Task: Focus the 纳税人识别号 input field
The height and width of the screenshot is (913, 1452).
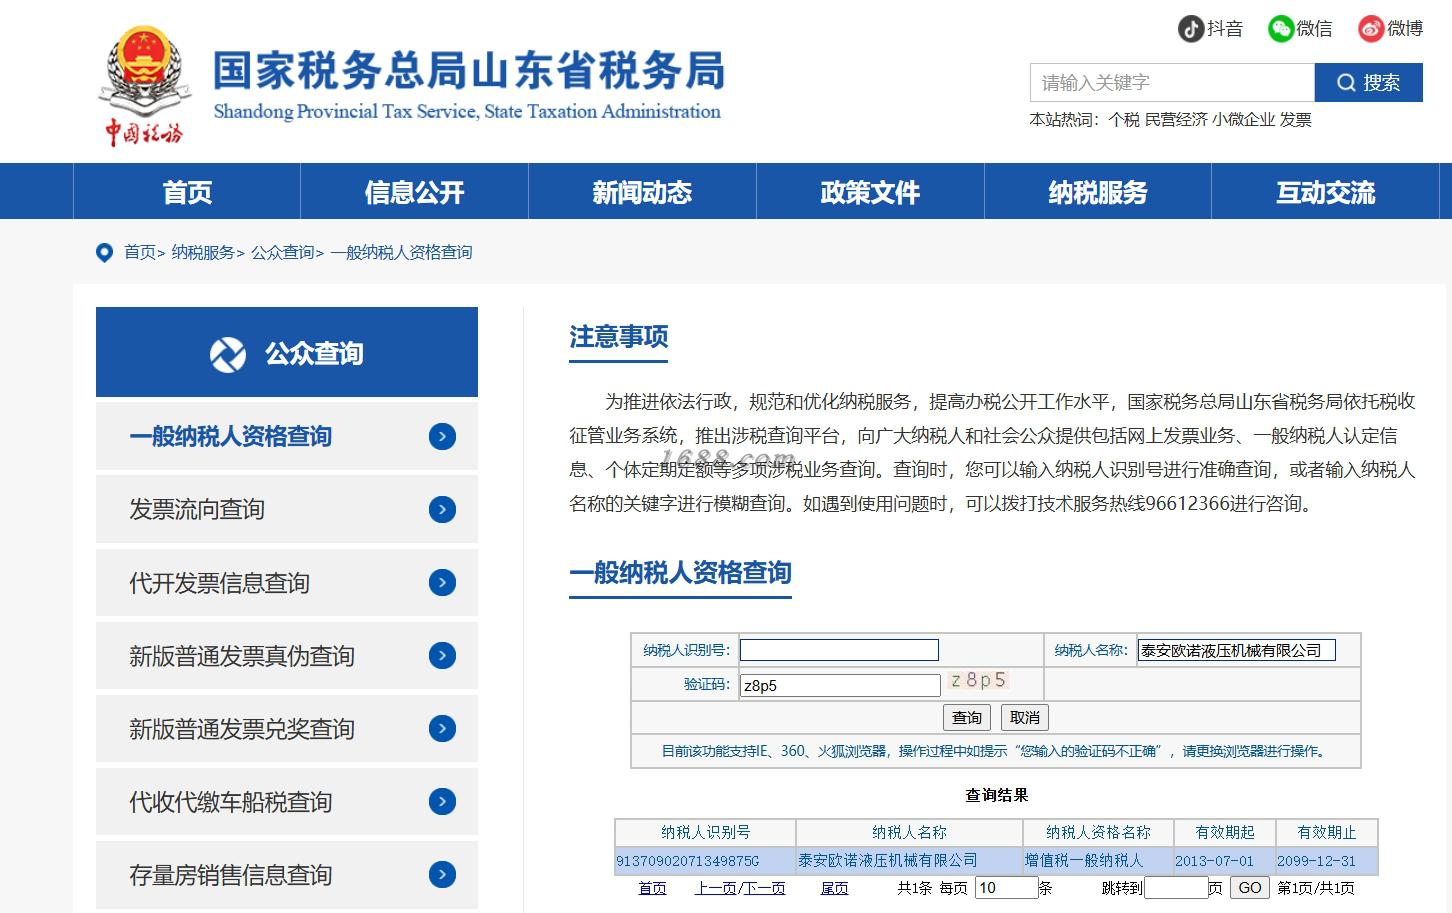Action: tap(839, 650)
